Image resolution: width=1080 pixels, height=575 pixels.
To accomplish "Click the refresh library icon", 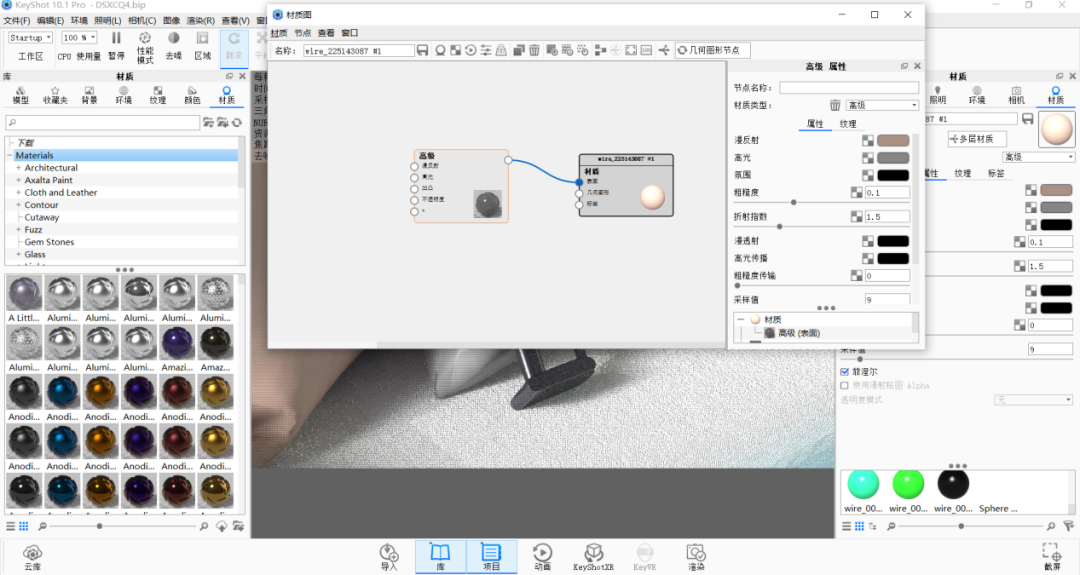I will (237, 123).
